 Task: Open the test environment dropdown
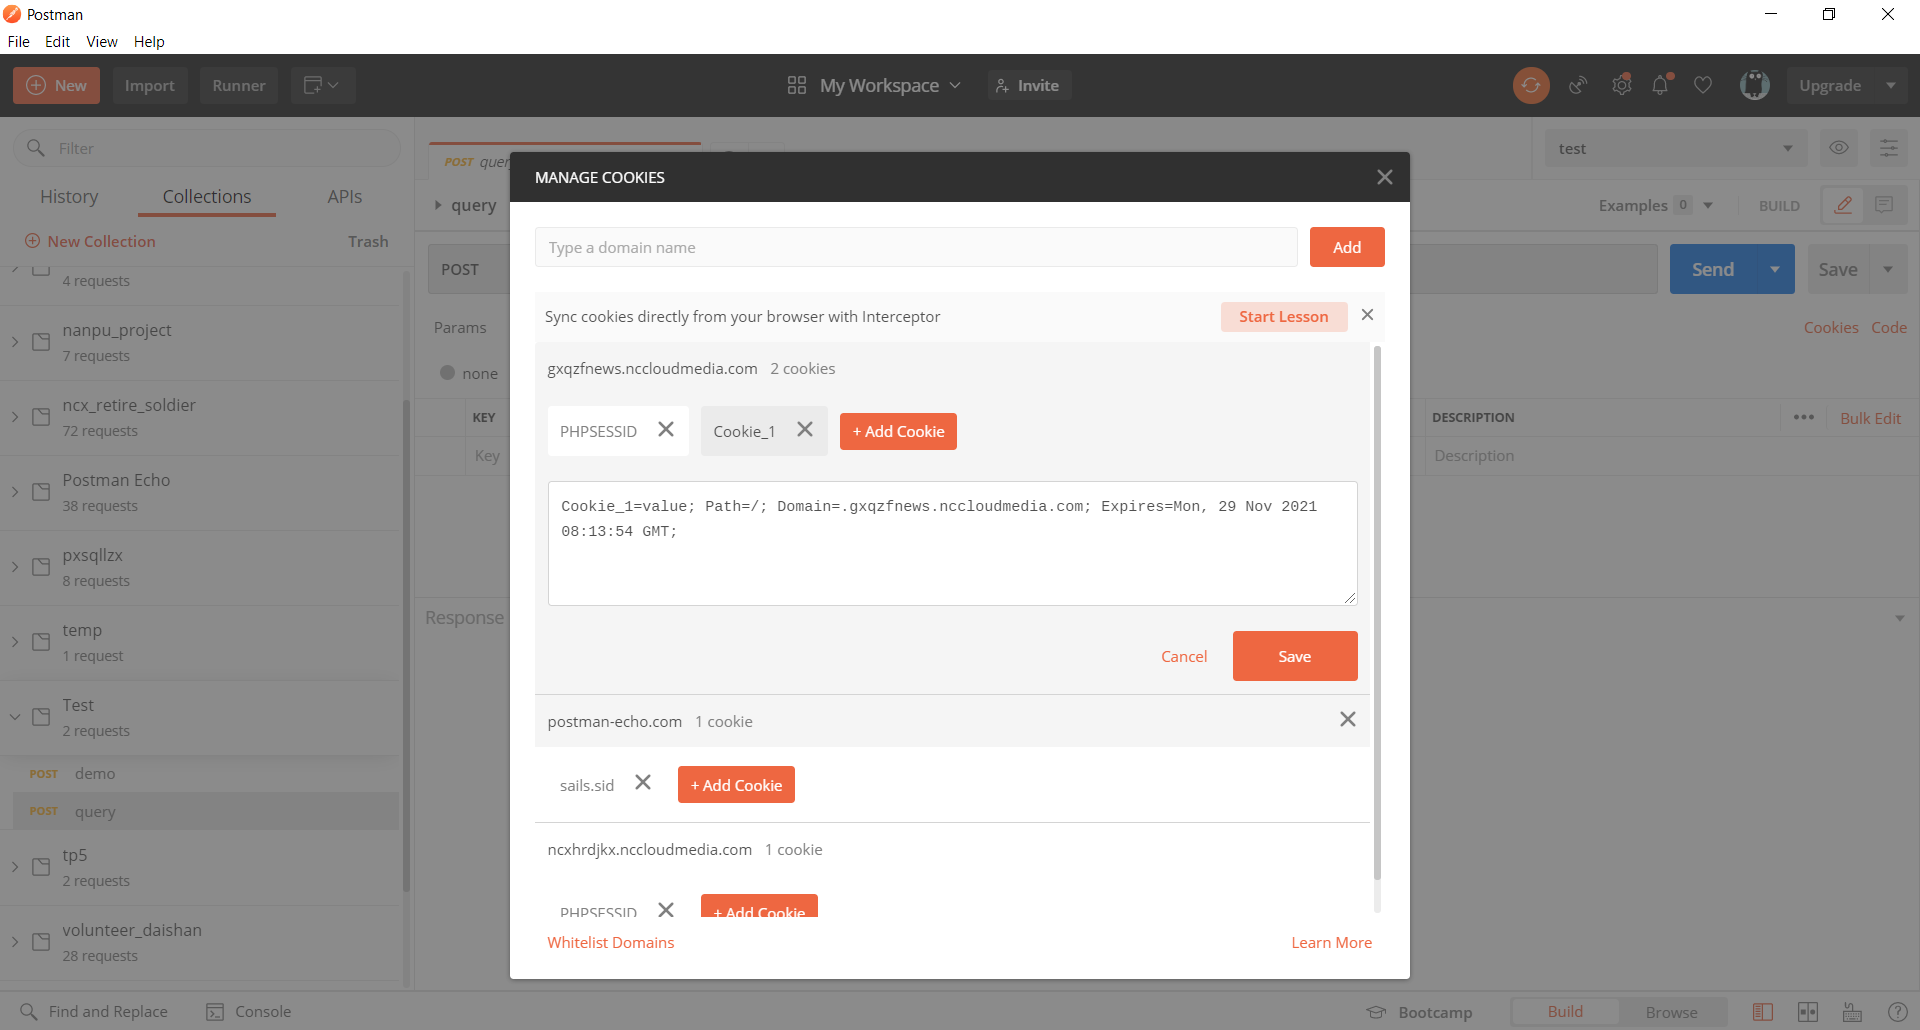(1676, 148)
